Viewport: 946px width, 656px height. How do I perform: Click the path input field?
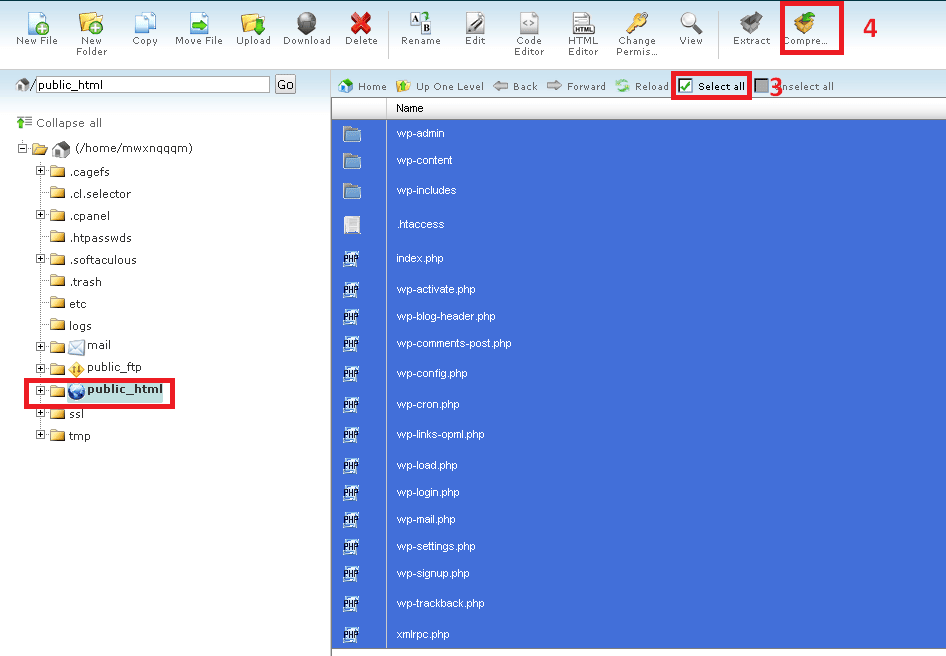tap(152, 85)
